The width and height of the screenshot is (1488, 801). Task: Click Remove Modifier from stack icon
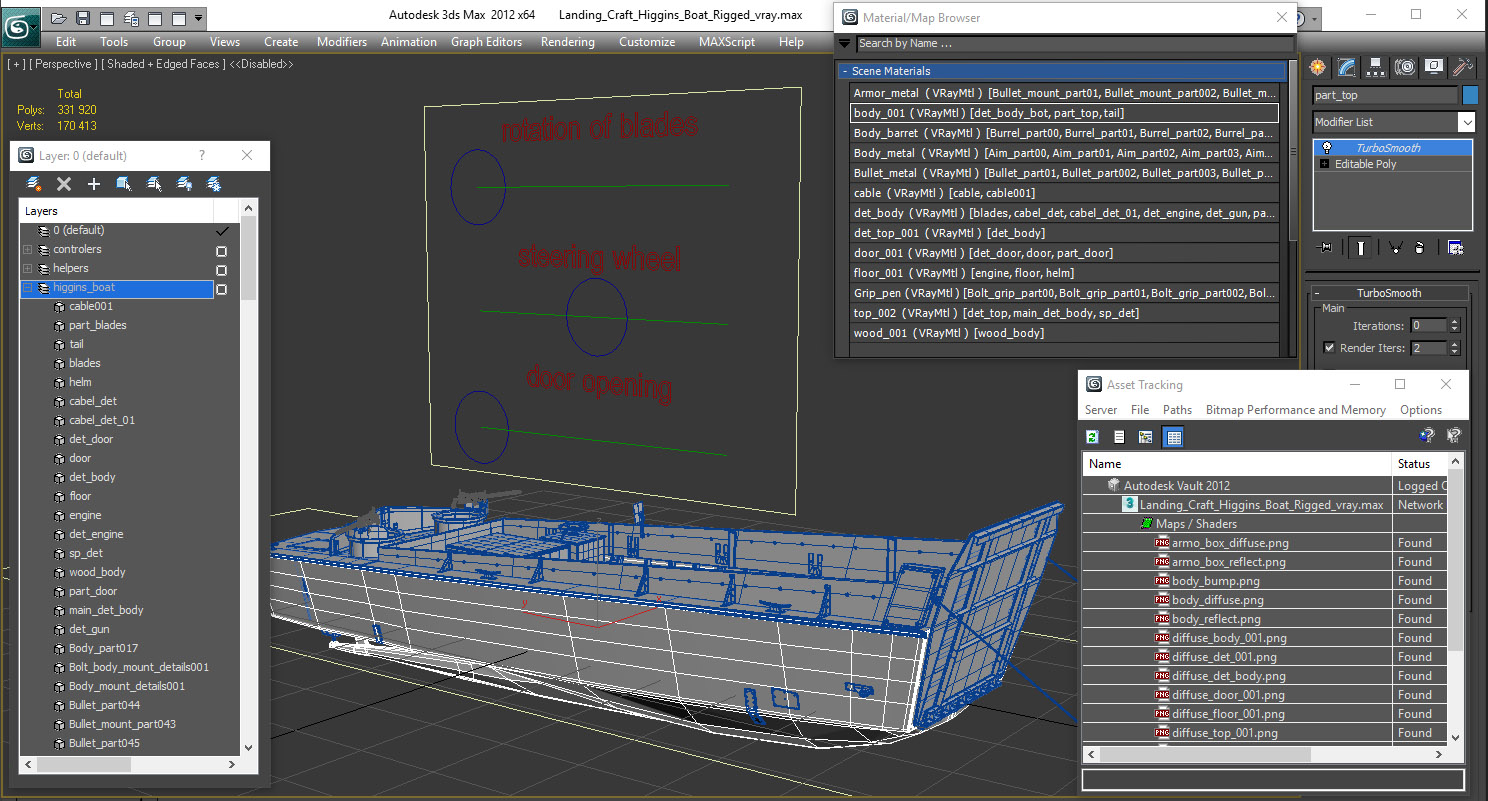tap(1421, 248)
